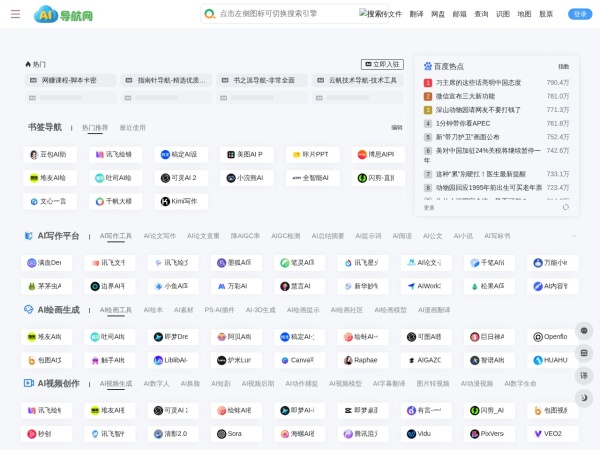Open the 网盘 top menu link

[x=438, y=14]
